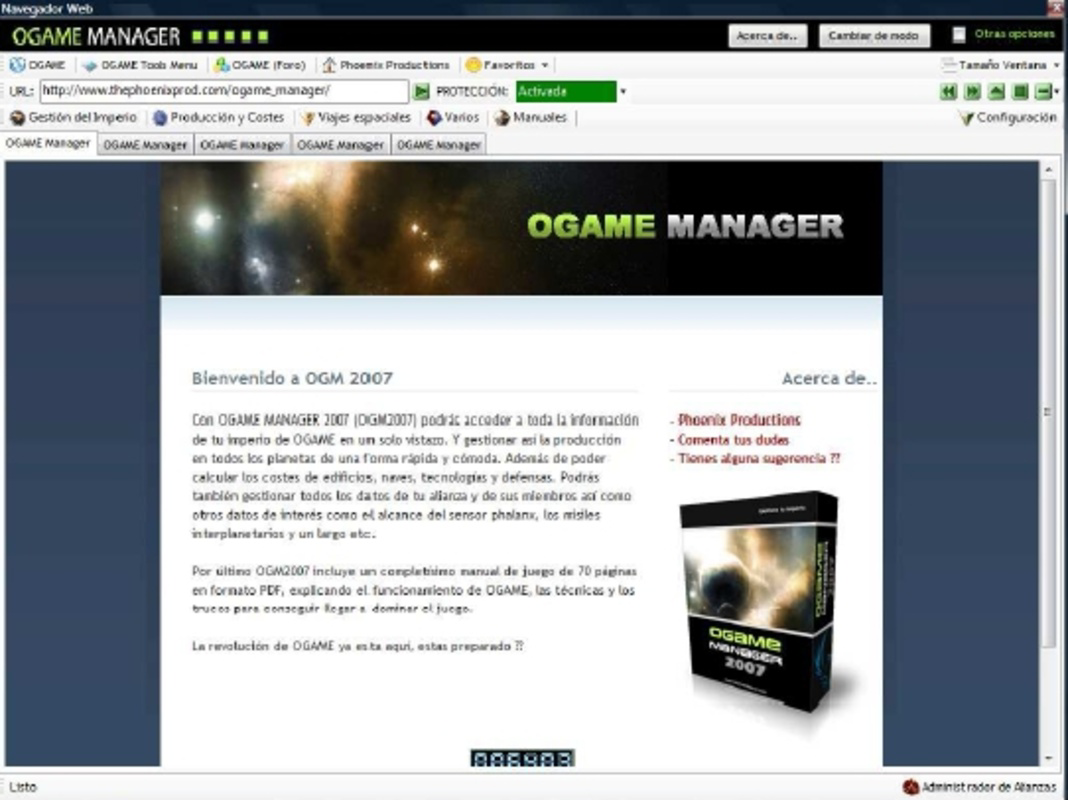
Task: Go to the Phoenix Productions home bookmark
Action: coord(386,65)
